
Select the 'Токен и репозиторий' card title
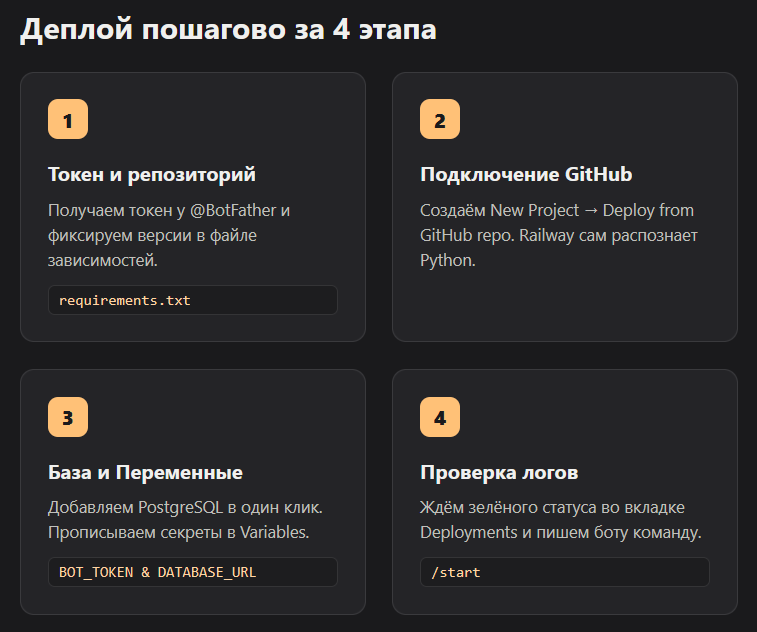[152, 175]
